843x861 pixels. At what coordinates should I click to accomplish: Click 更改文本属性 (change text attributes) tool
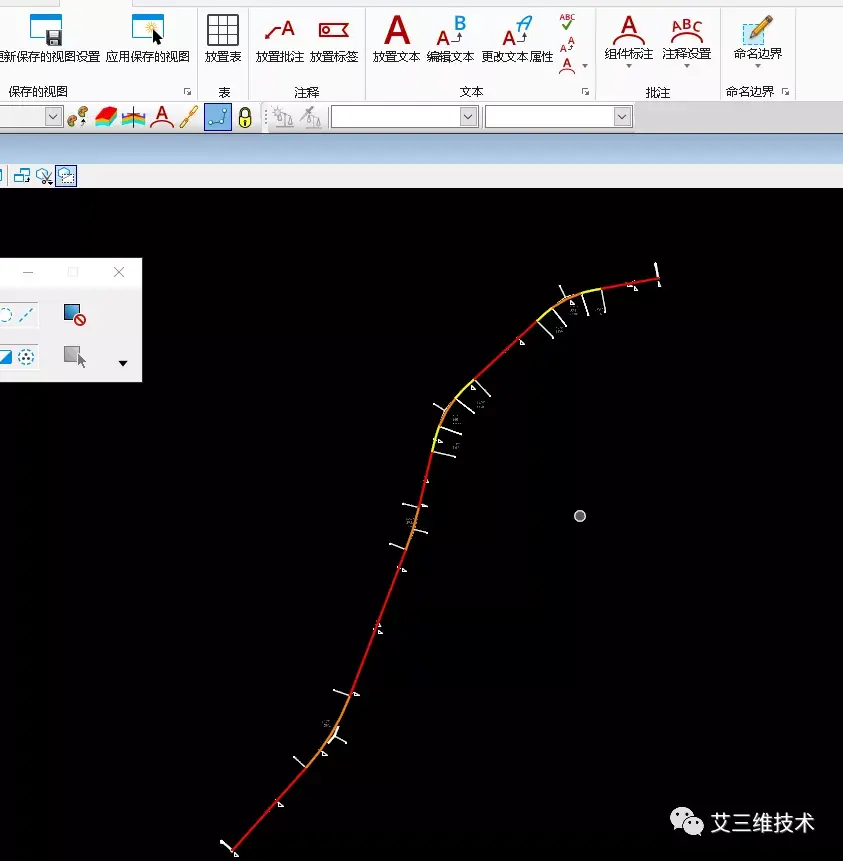517,39
